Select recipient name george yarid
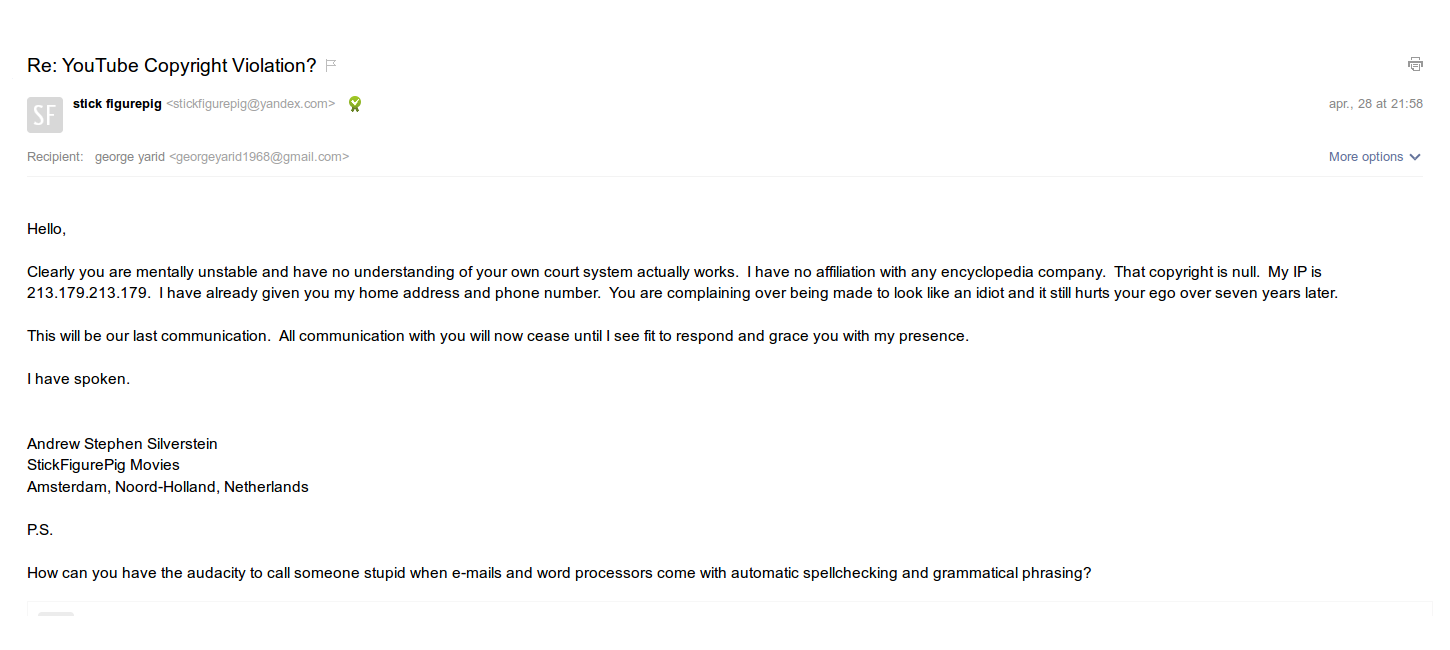 point(130,157)
